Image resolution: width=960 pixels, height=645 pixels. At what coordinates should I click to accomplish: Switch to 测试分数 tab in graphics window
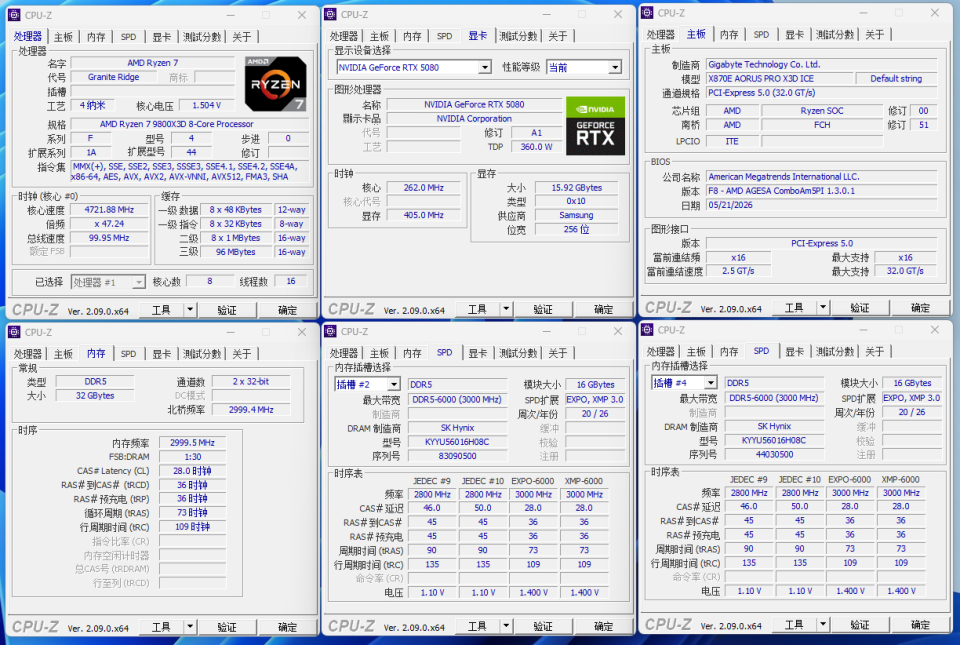tap(518, 37)
